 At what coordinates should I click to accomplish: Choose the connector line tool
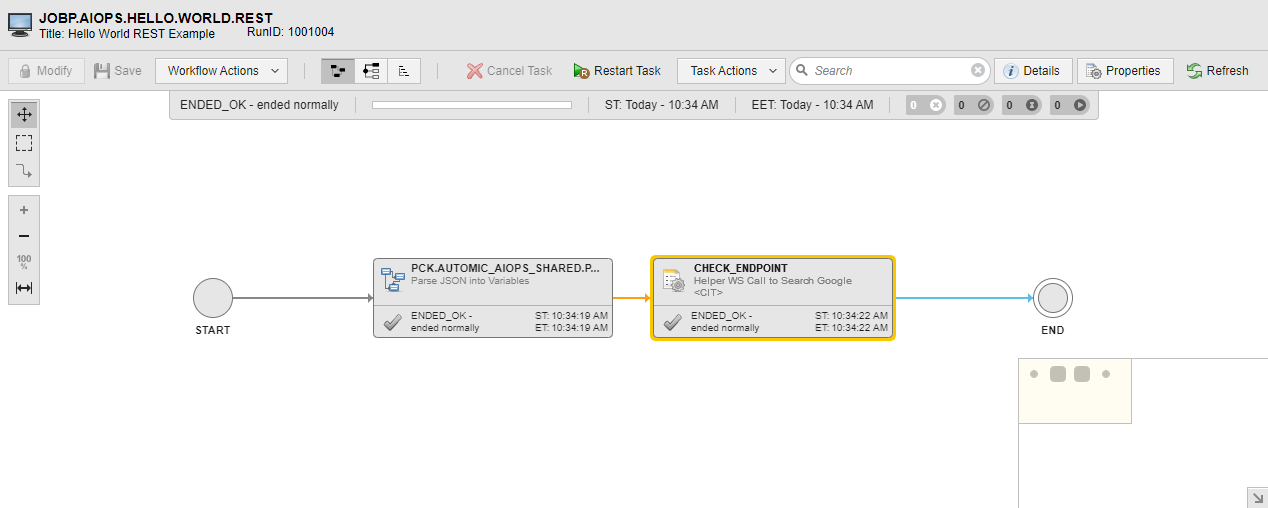coord(24,171)
